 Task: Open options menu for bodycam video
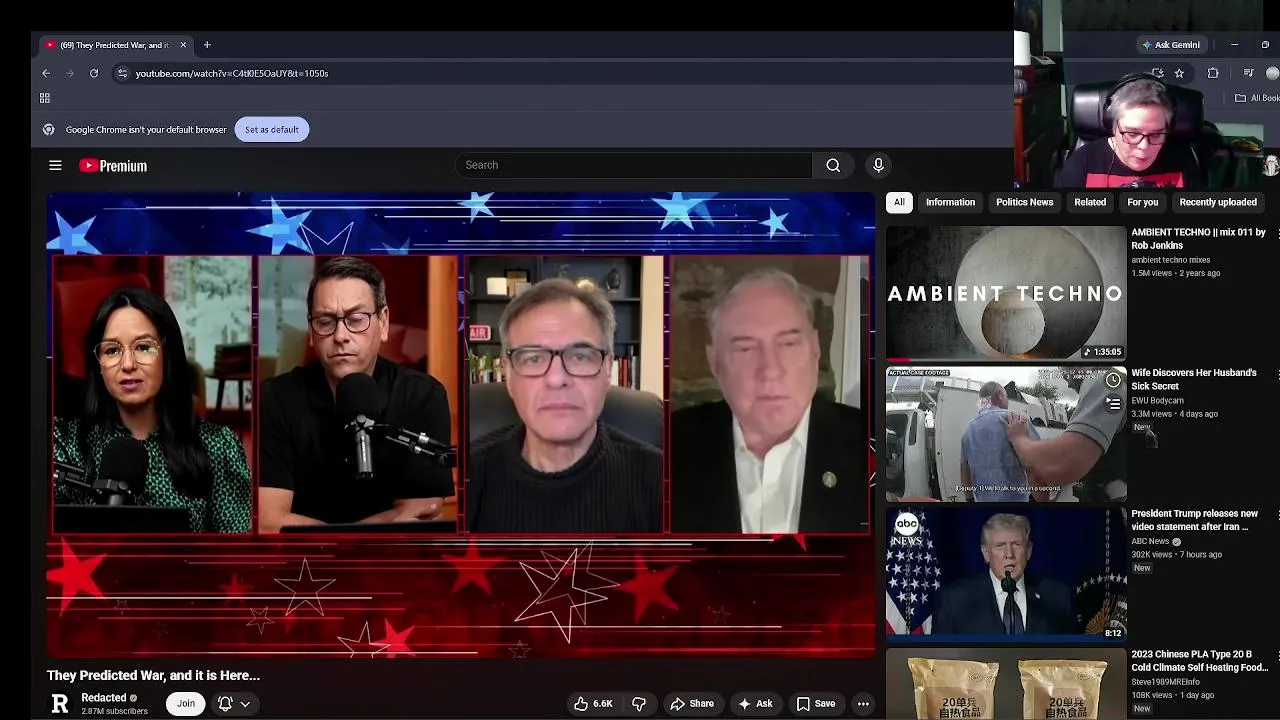1277,374
